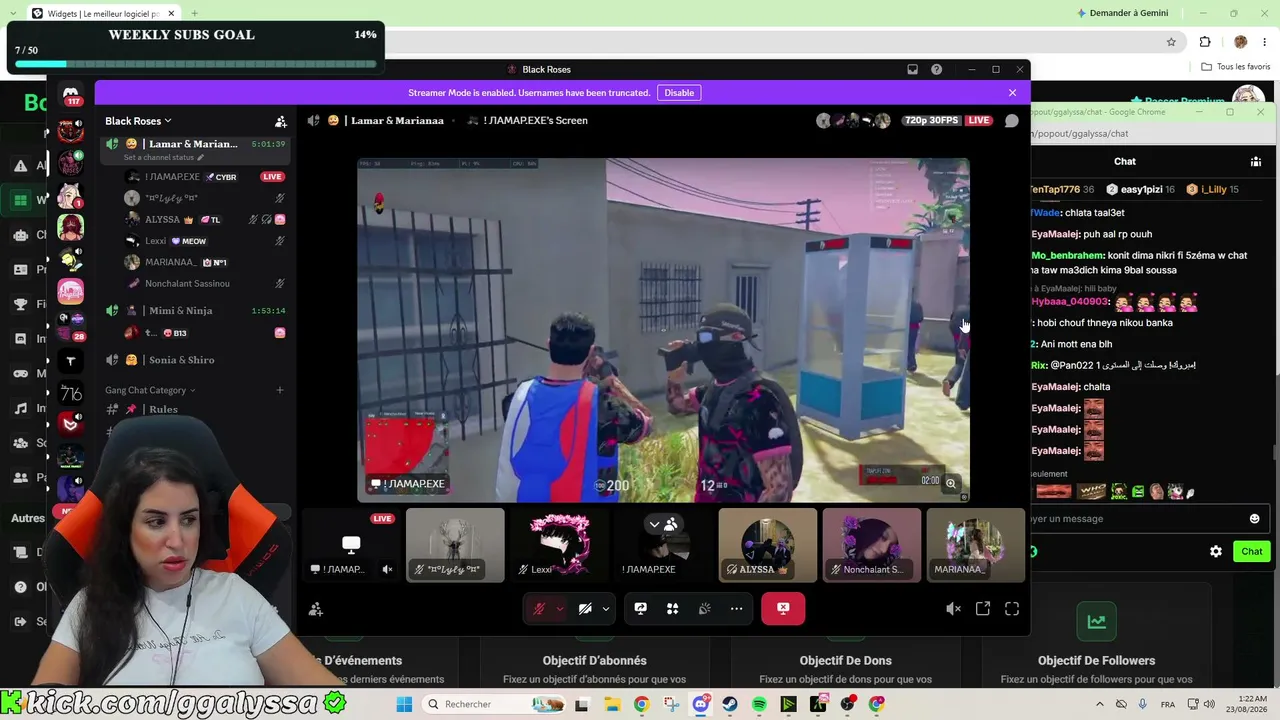Open the server with the 716 icon
This screenshot has height=720, width=1280.
70,393
